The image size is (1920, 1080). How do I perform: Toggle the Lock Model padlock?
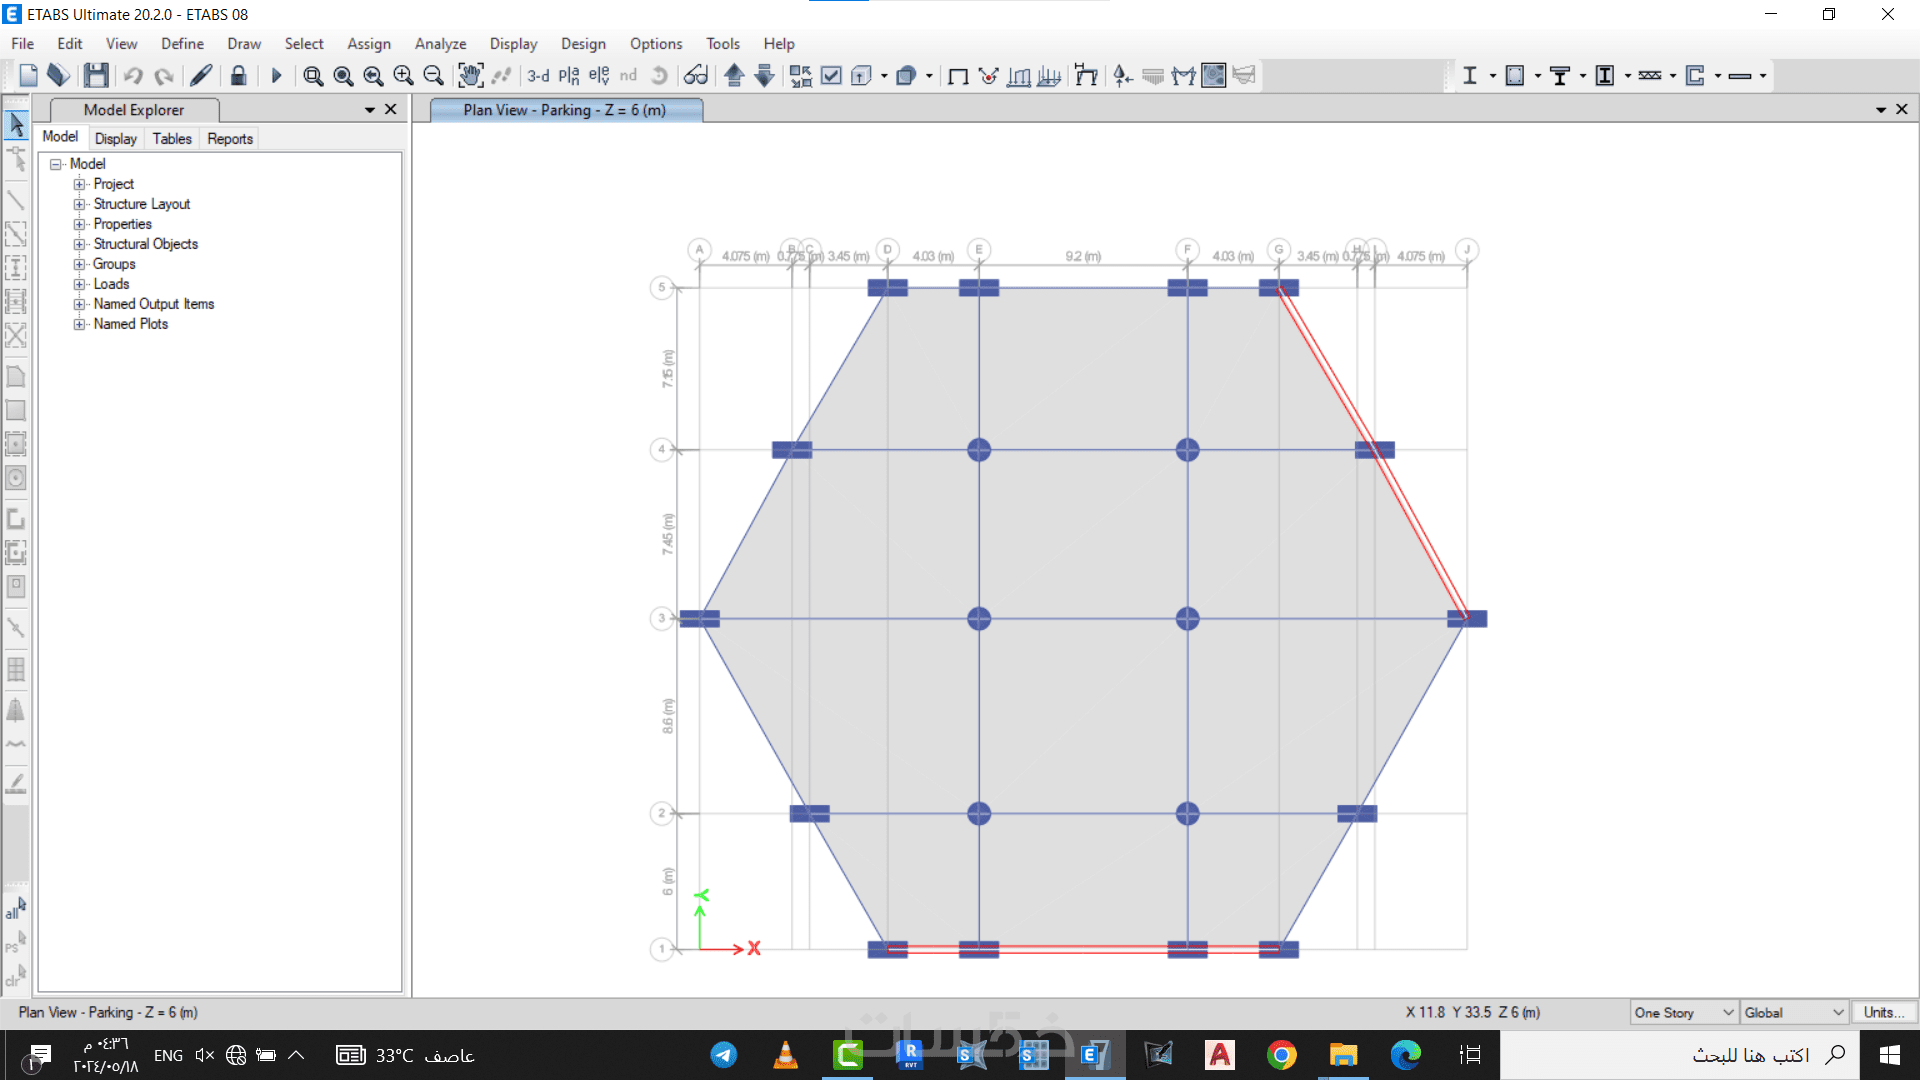tap(238, 75)
